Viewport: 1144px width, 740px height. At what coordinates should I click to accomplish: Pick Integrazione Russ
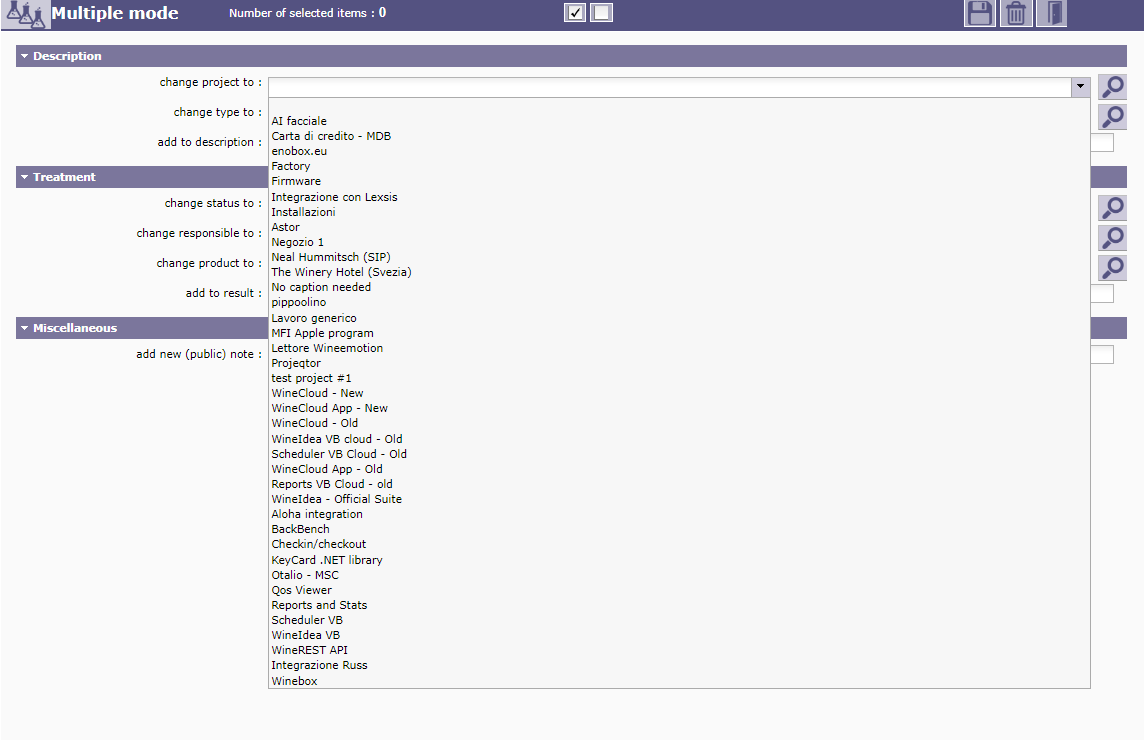[x=679, y=666]
